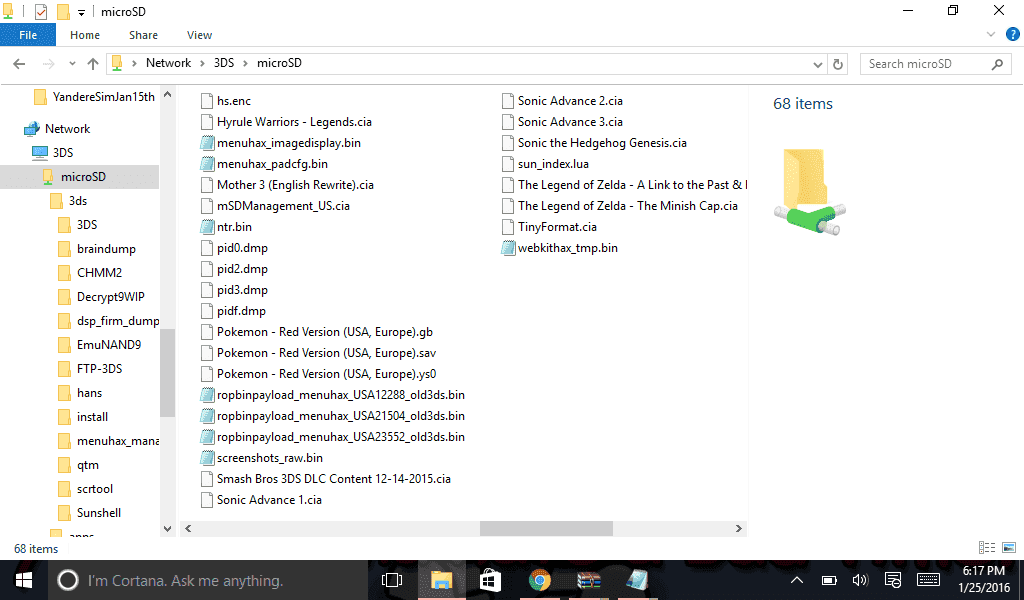The image size is (1024, 600).
Task: Select TinyFormat.cia file
Action: [x=556, y=227]
